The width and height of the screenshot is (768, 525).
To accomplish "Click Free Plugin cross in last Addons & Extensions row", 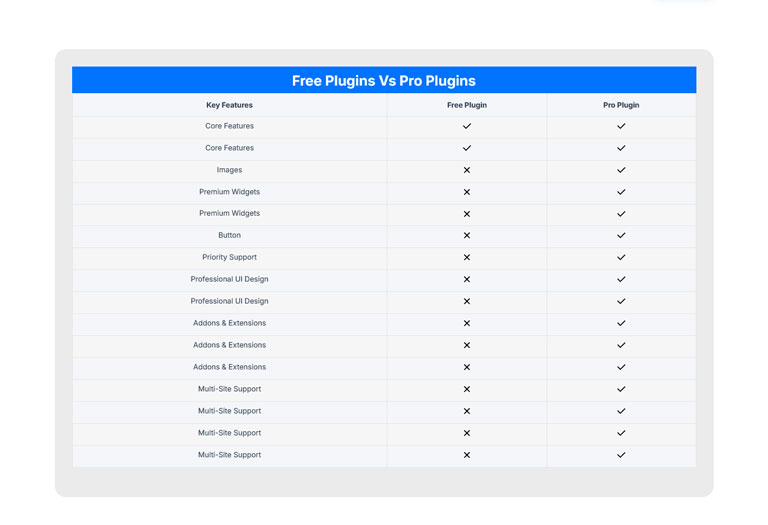I will point(467,367).
